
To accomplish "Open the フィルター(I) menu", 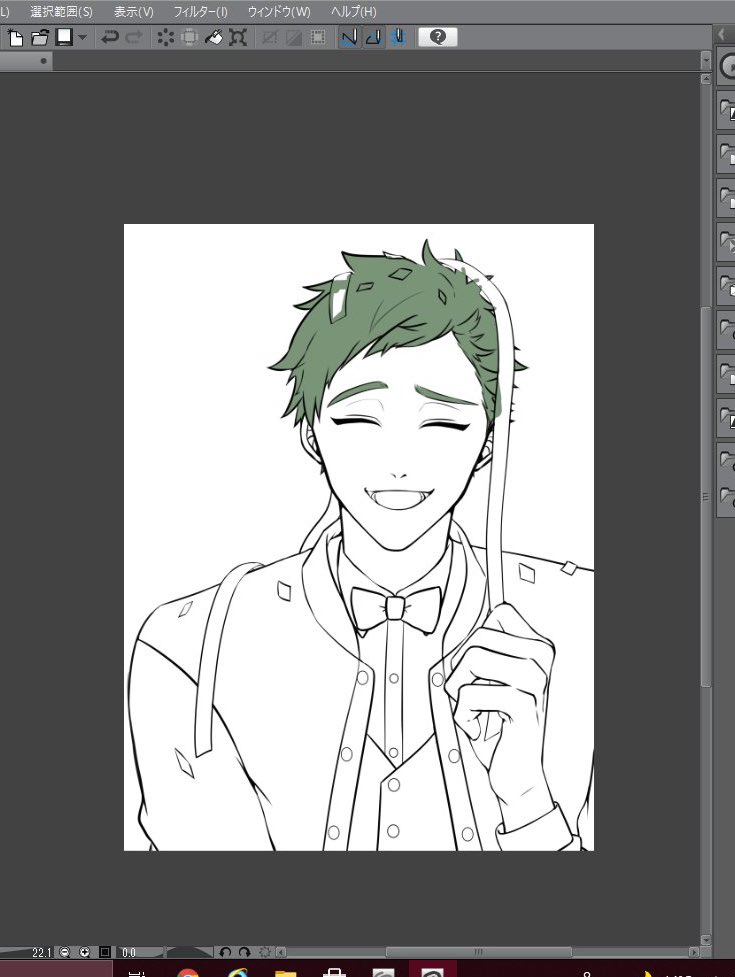I will click(201, 11).
